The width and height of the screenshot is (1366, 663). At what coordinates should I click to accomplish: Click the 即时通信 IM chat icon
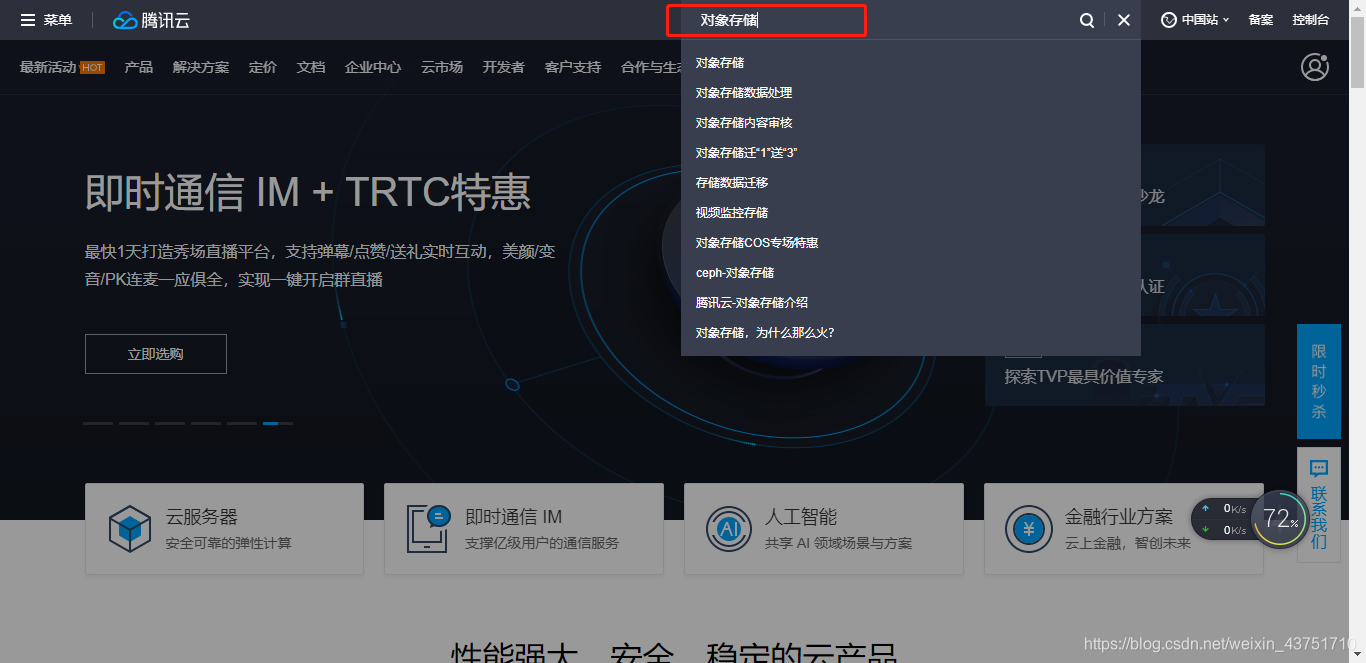(429, 529)
